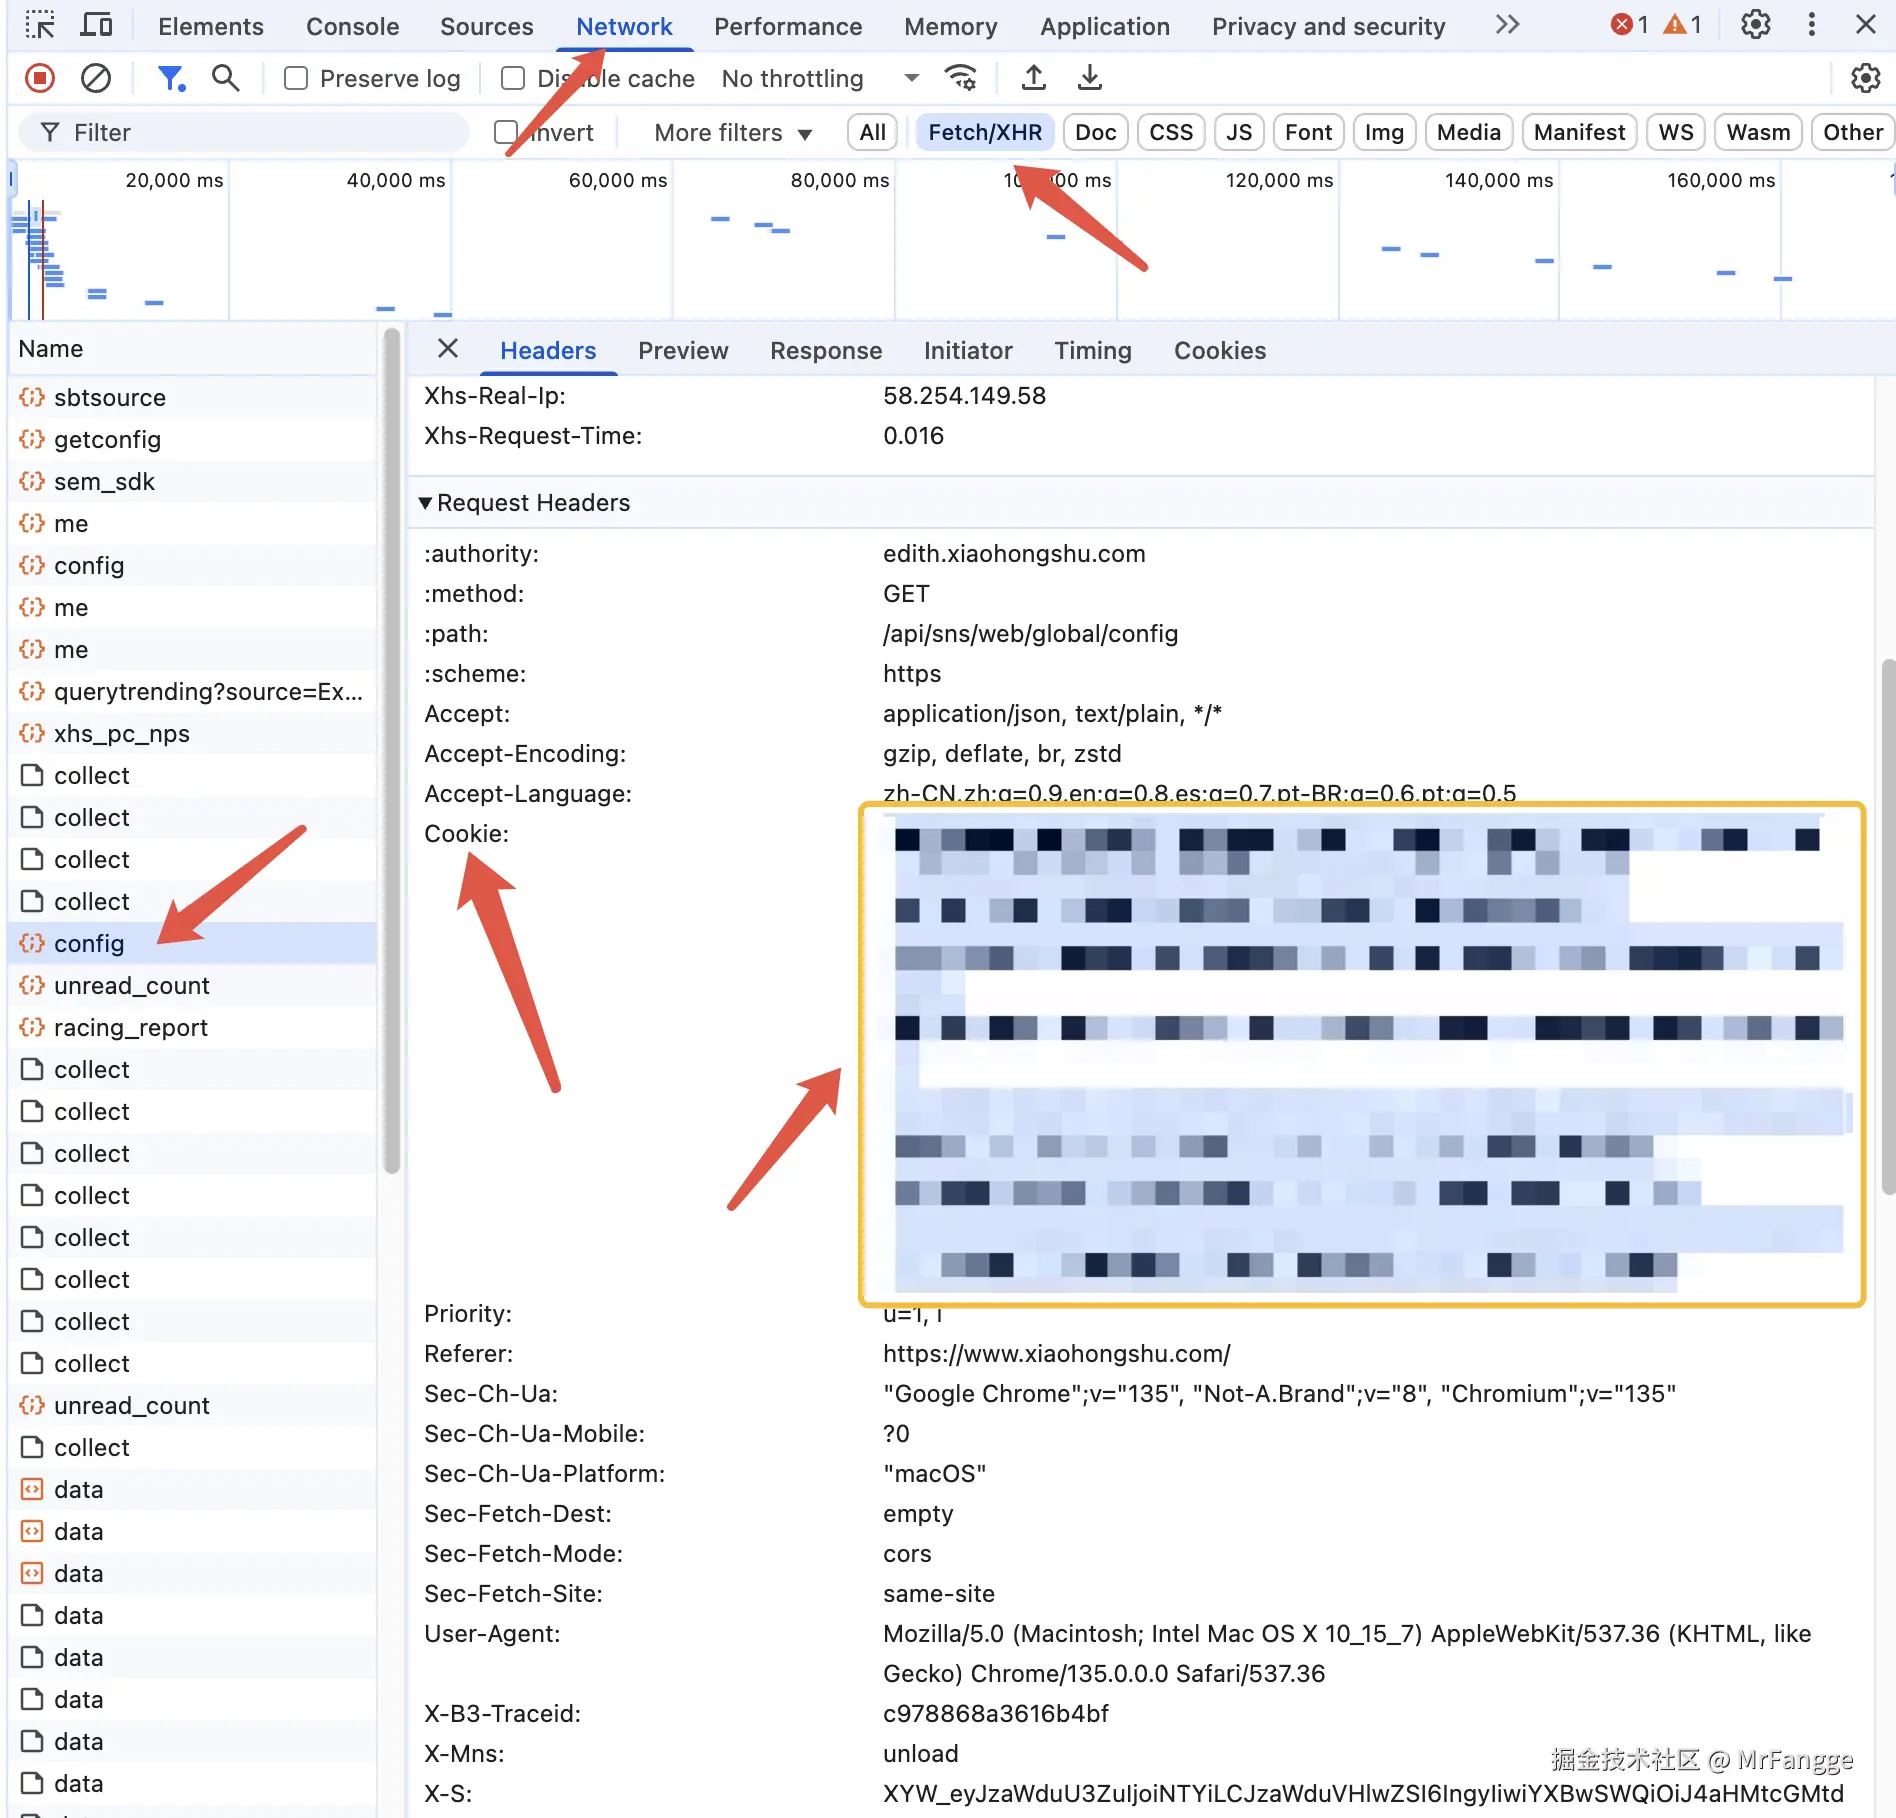Screen dimensions: 1896x1818
Task: Click the headers pane scrollbar
Action: (x=1888, y=926)
